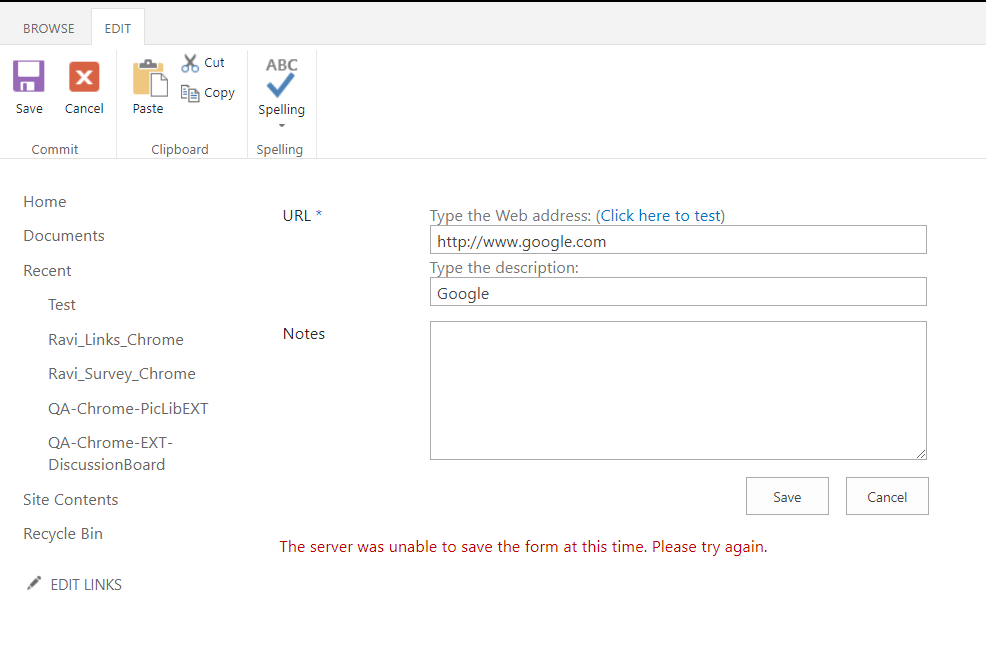Click the Cut scissors icon
Screen dimensions: 986x653
190,63
